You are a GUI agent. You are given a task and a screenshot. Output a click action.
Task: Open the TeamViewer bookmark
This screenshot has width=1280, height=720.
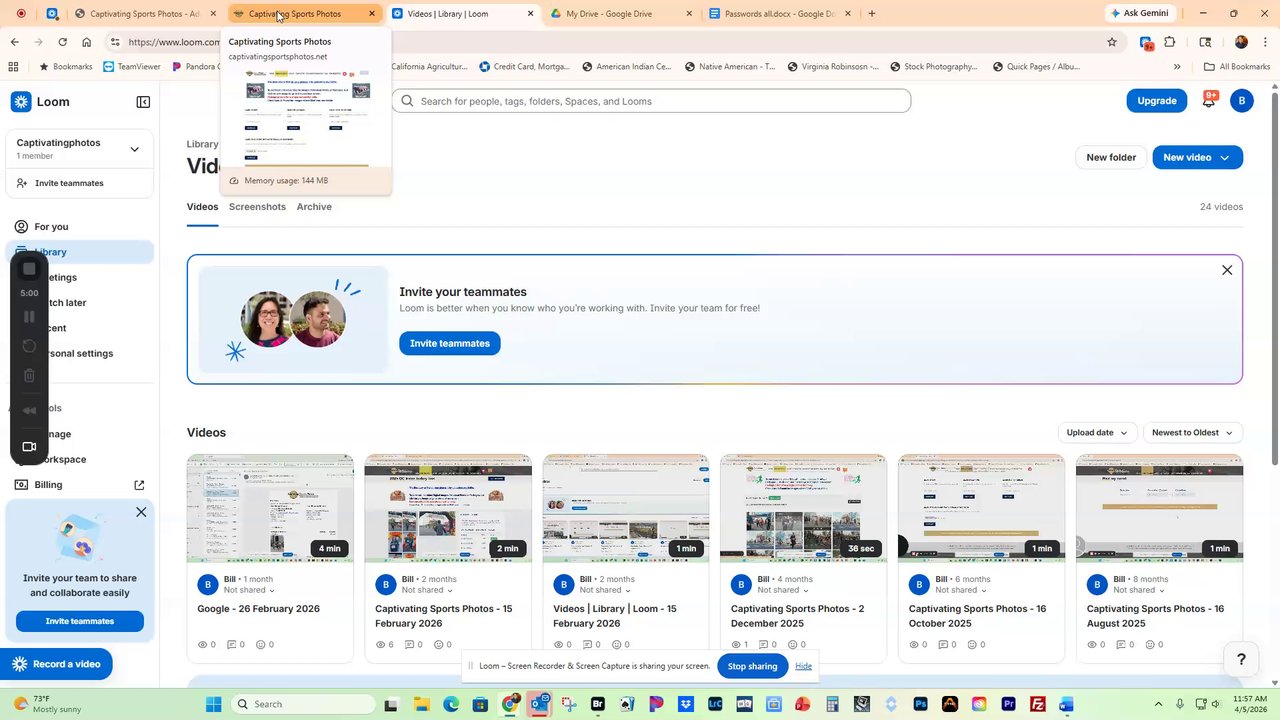point(131,67)
